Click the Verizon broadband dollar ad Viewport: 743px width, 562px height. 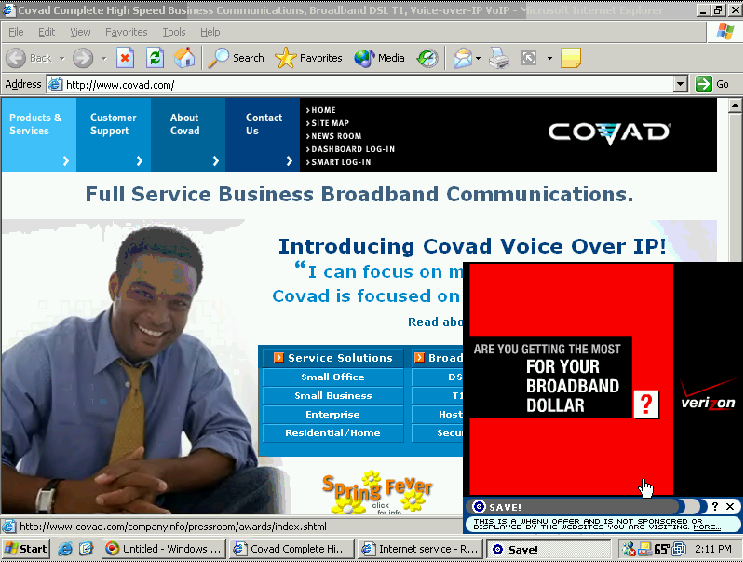tap(571, 379)
